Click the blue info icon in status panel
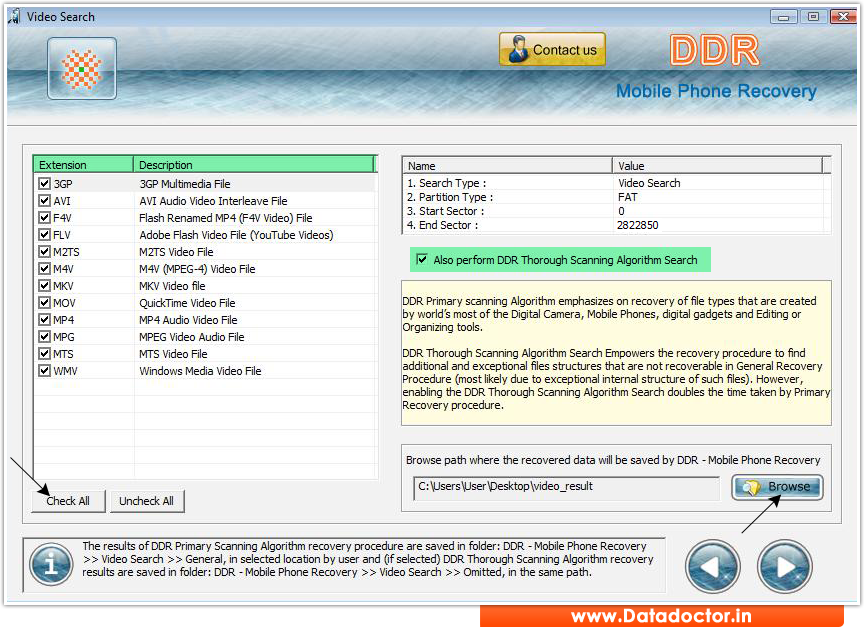This screenshot has width=864, height=627. [x=51, y=564]
